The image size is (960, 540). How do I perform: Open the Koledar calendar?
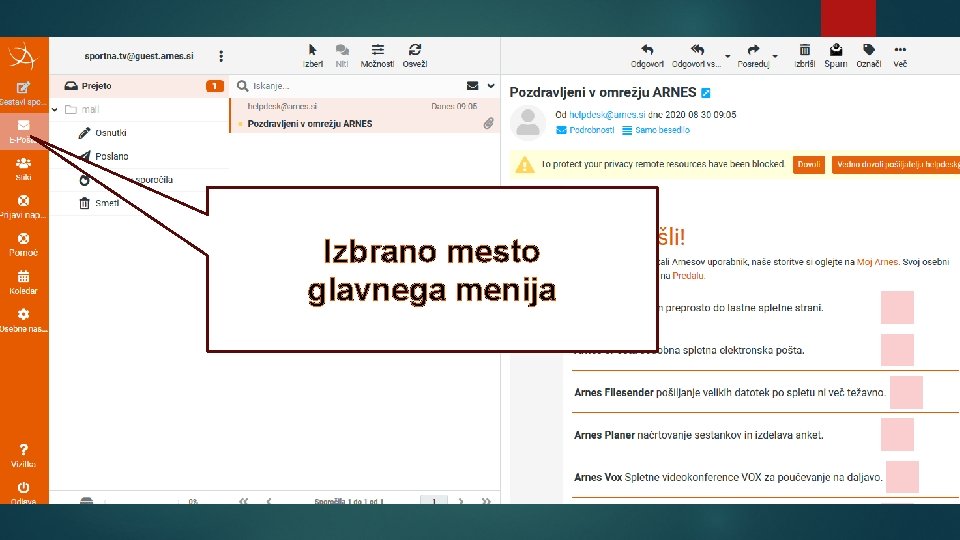(x=23, y=283)
